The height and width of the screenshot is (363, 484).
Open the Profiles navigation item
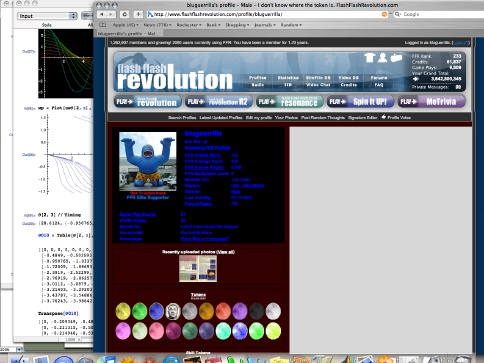(258, 78)
